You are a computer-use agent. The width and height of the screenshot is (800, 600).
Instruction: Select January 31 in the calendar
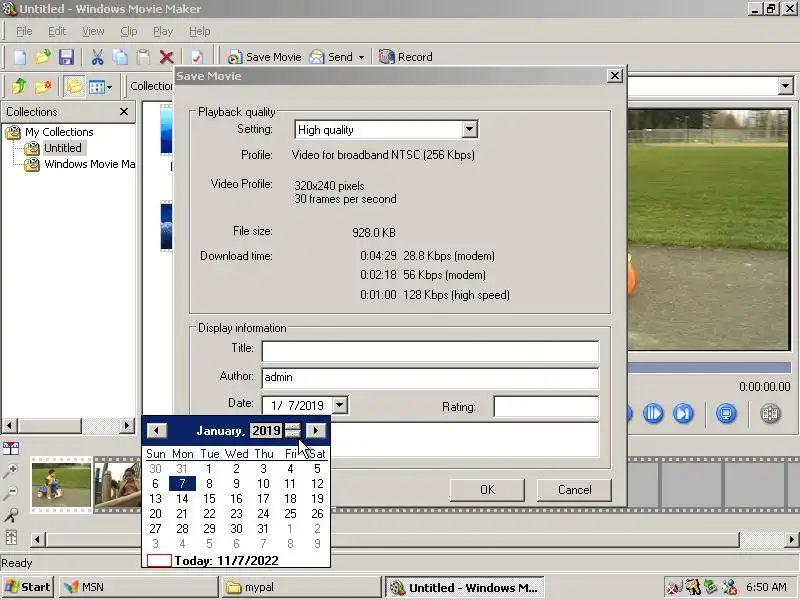(x=263, y=529)
